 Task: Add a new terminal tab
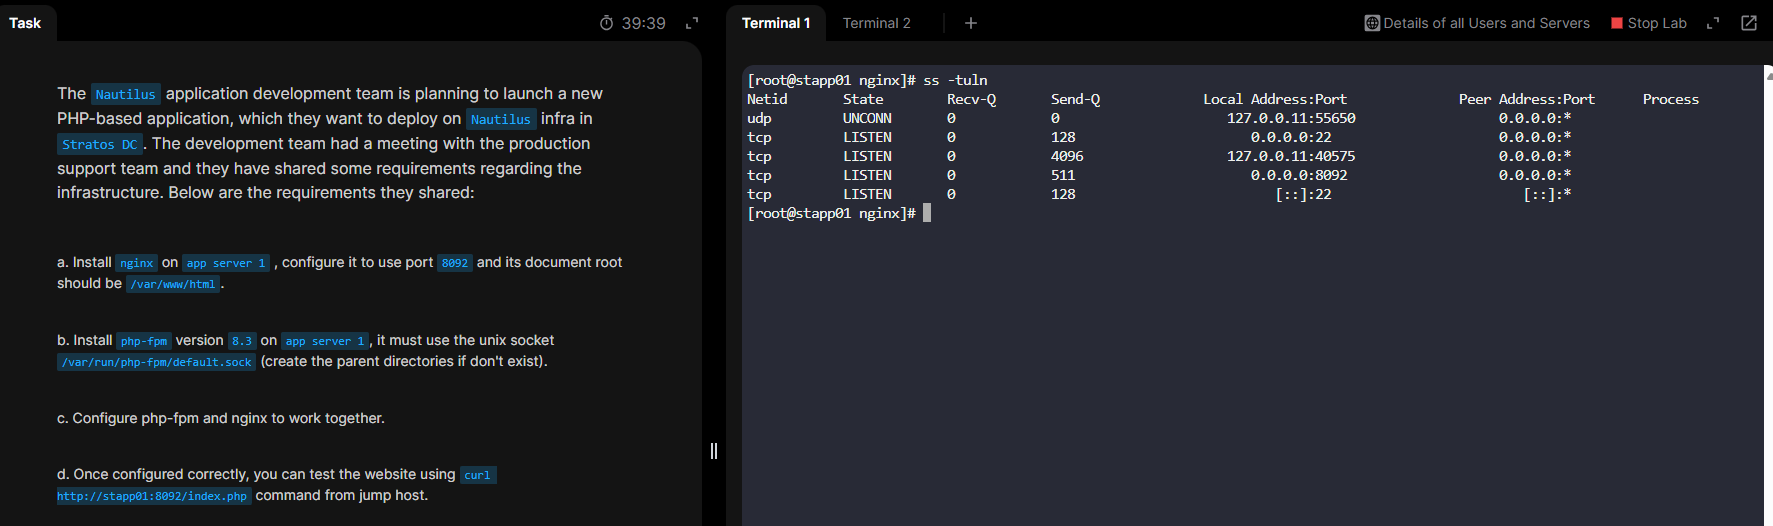point(970,23)
